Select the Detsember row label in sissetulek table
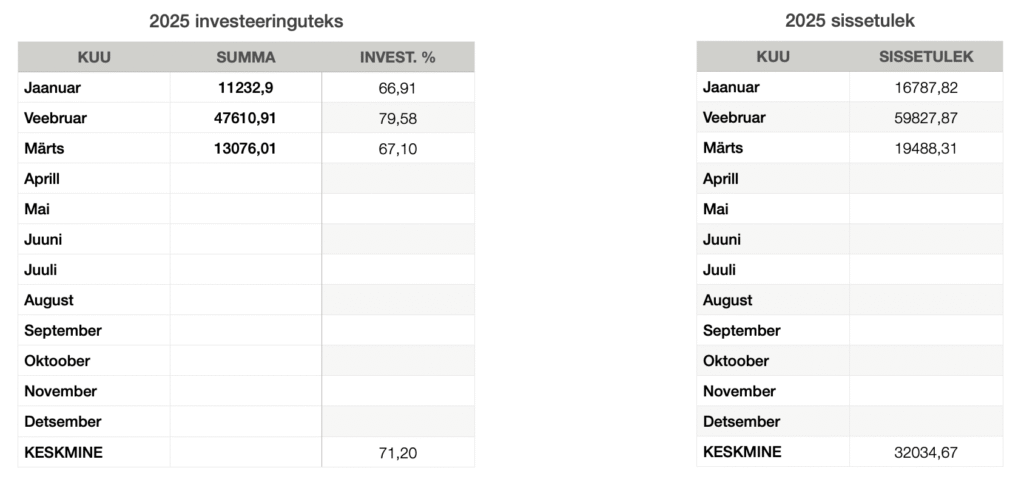 [x=741, y=422]
